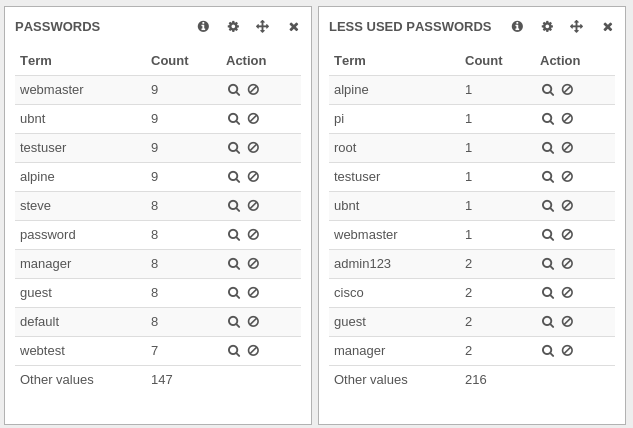Exclude root term in less used passwords
Viewport: 633px width, 428px height.
pos(567,148)
